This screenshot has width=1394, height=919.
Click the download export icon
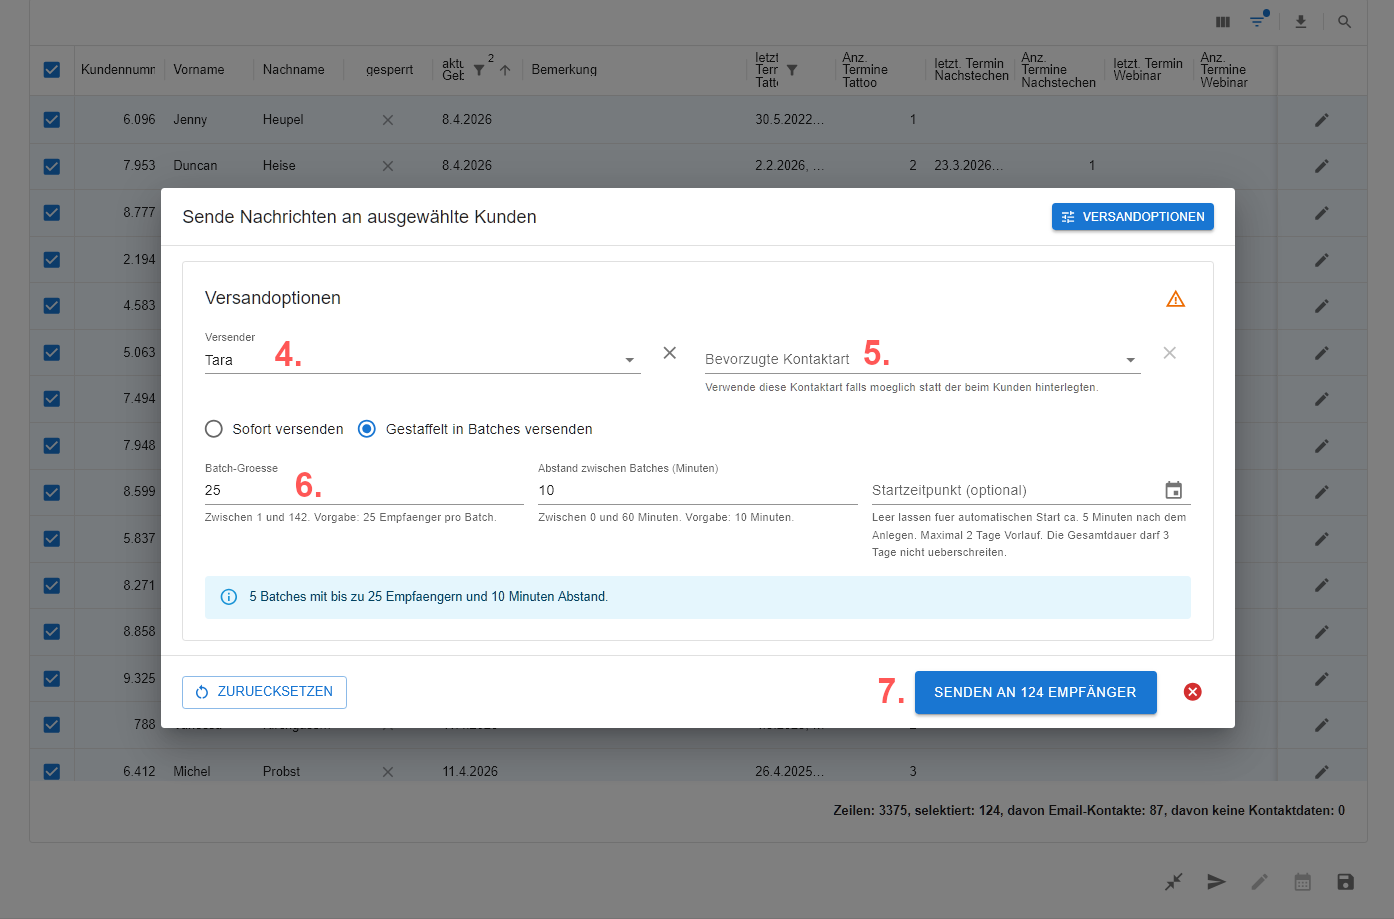click(x=1301, y=22)
